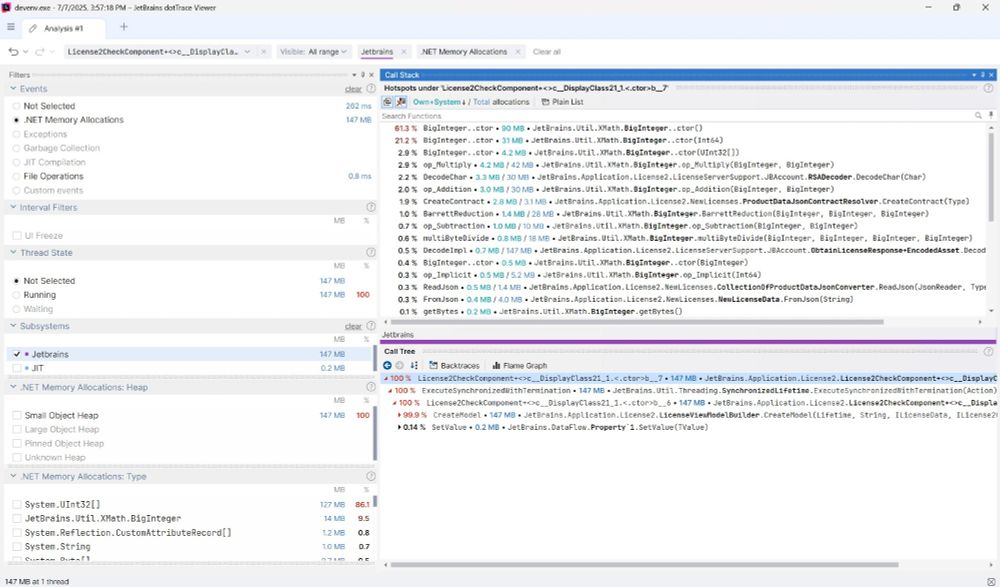Expand the SetValue call tree node
This screenshot has width=1000, height=587.
click(400, 427)
